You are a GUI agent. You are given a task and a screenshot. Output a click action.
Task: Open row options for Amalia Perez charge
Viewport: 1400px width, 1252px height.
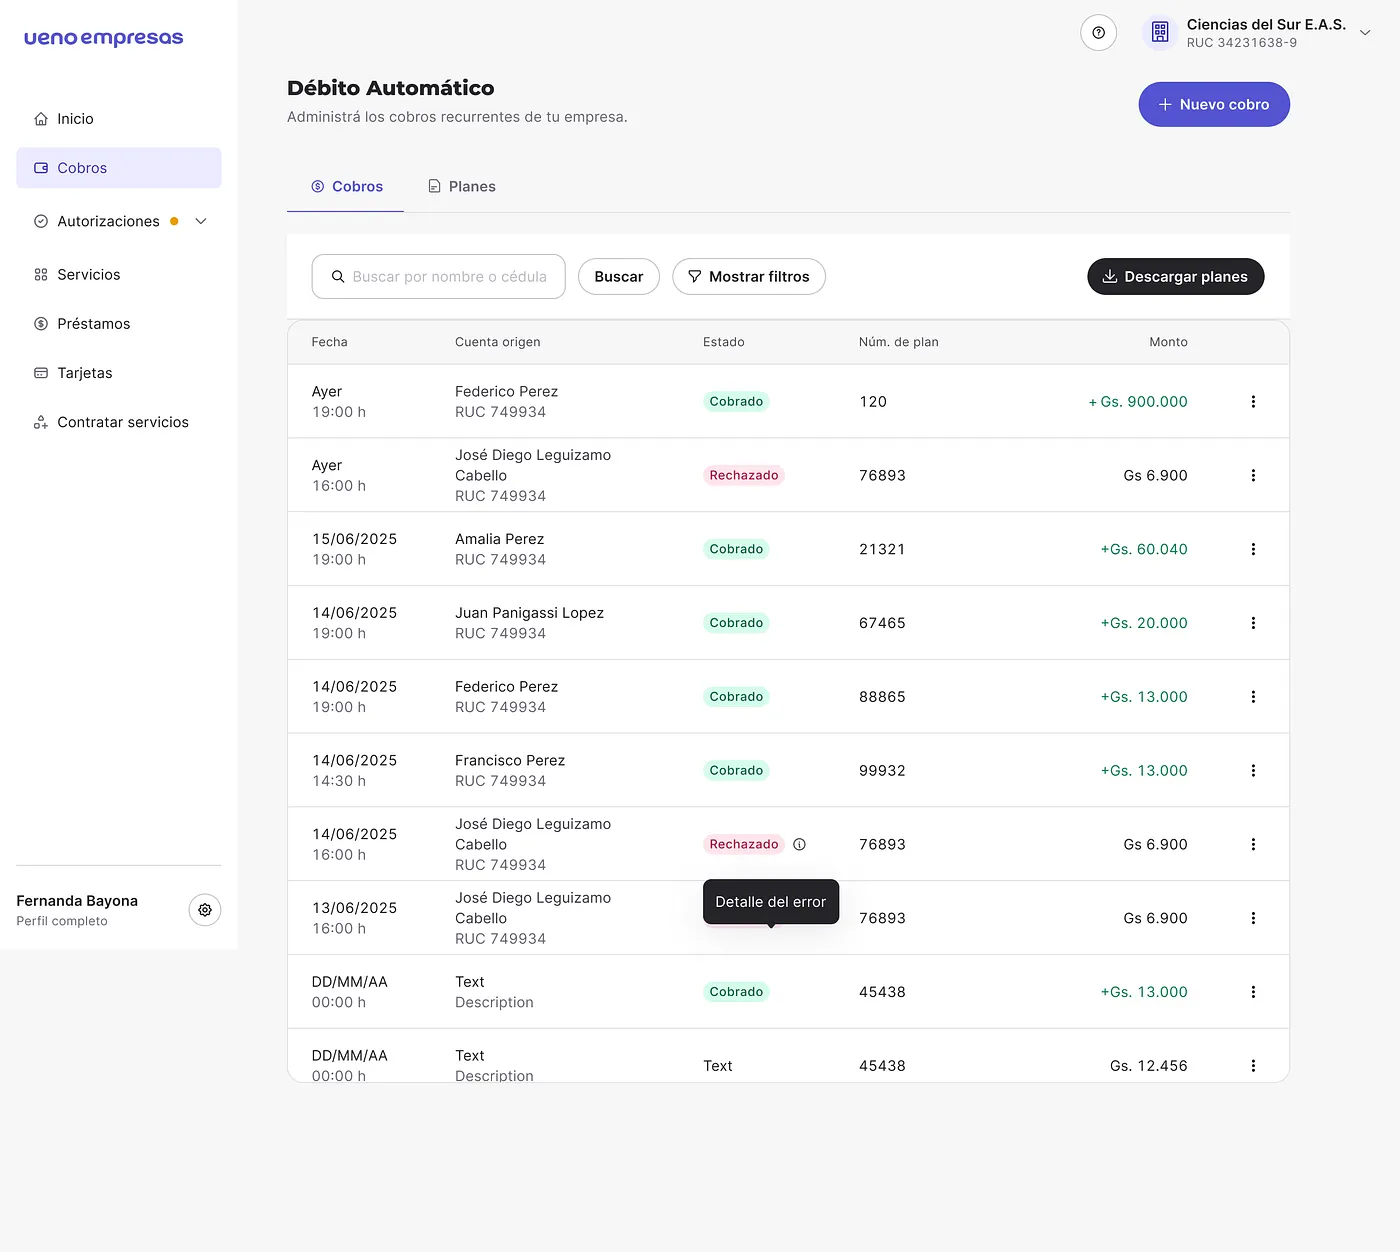pyautogui.click(x=1253, y=549)
